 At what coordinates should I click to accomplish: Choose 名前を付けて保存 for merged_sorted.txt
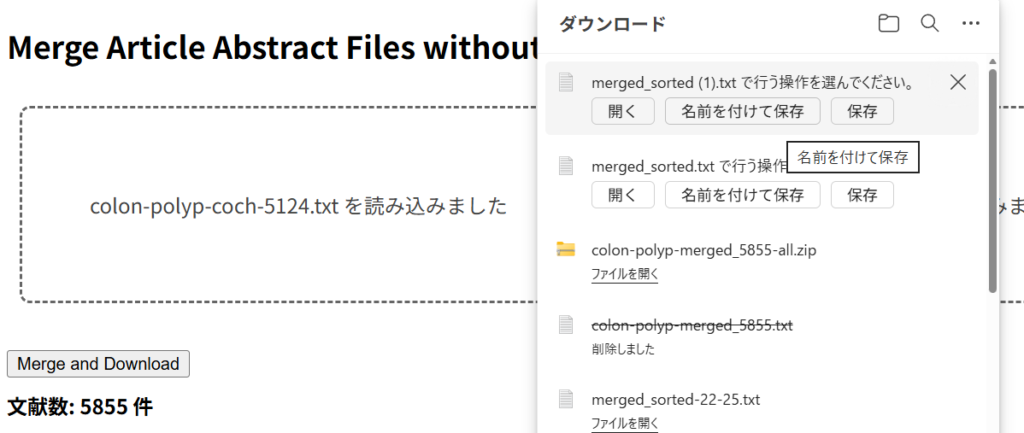coord(742,195)
